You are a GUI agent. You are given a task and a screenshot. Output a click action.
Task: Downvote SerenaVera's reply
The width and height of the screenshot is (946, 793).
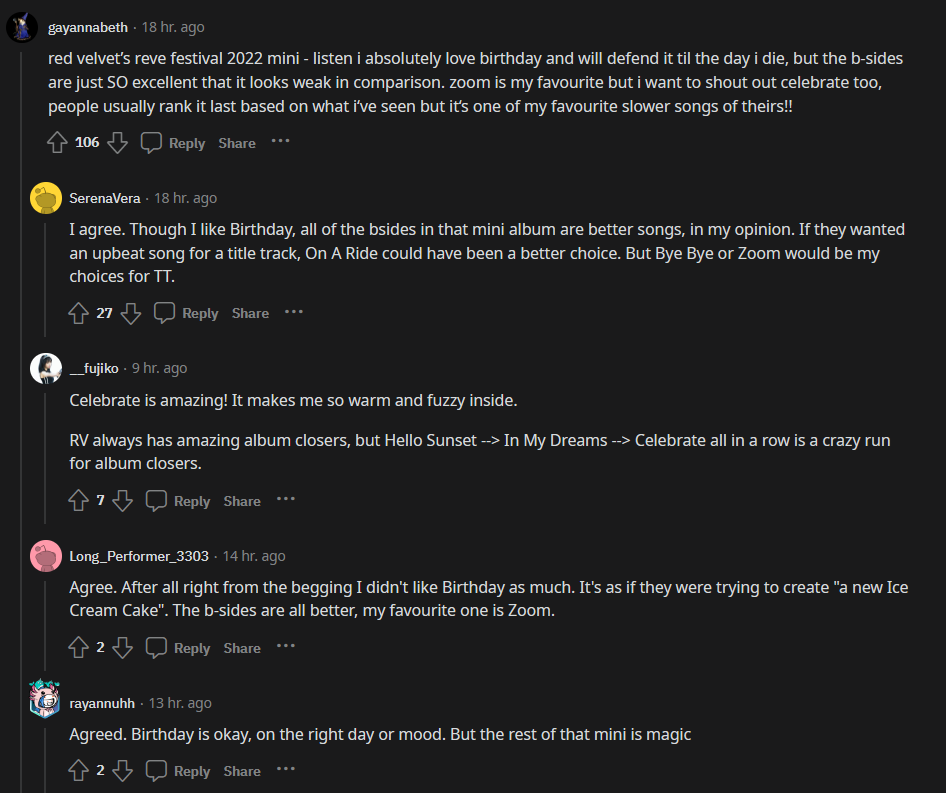[131, 314]
